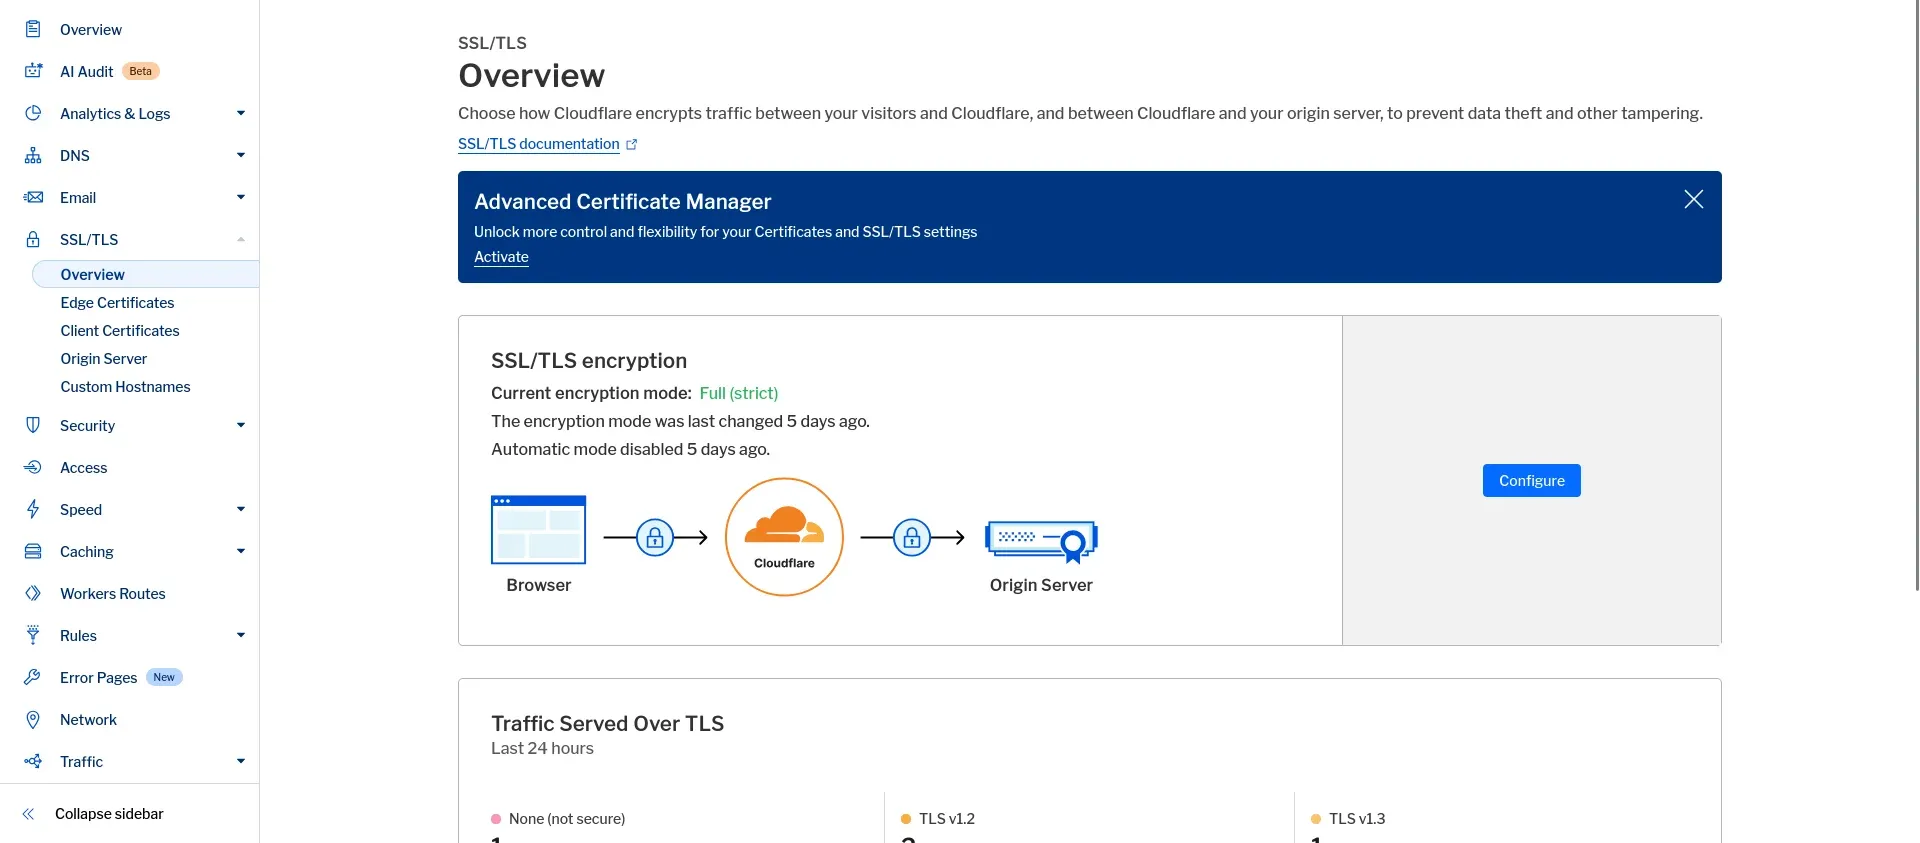This screenshot has height=843, width=1920.
Task: Collapse the SSL/TLS menu arrow
Action: [241, 239]
